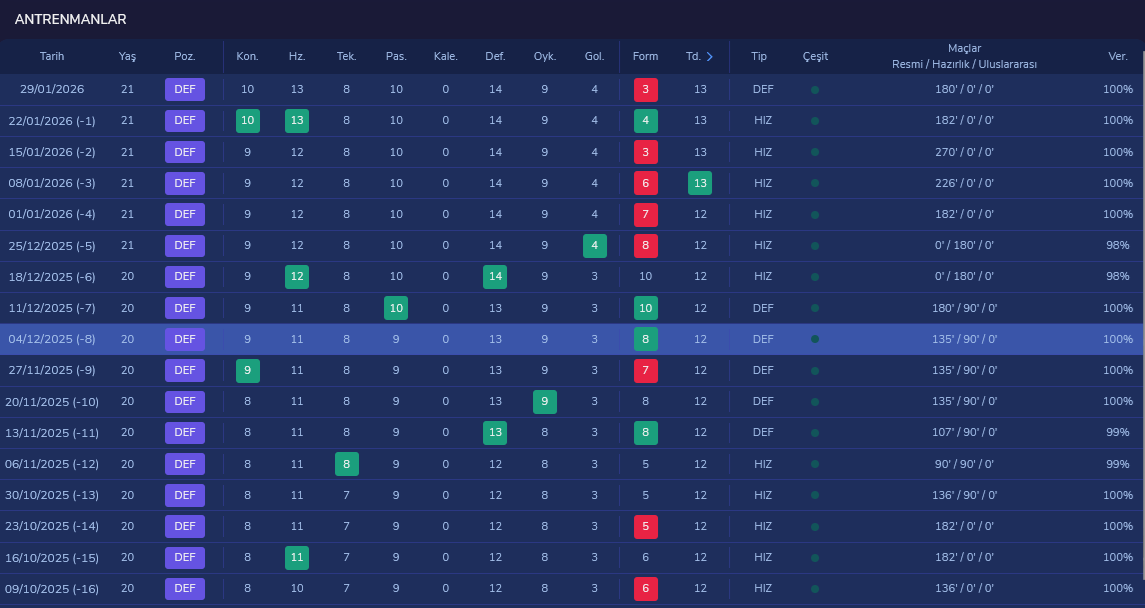Screen dimensions: 1145x608
Task: Click the green Form 10 badge in 11/12/2025 row
Action: [646, 308]
